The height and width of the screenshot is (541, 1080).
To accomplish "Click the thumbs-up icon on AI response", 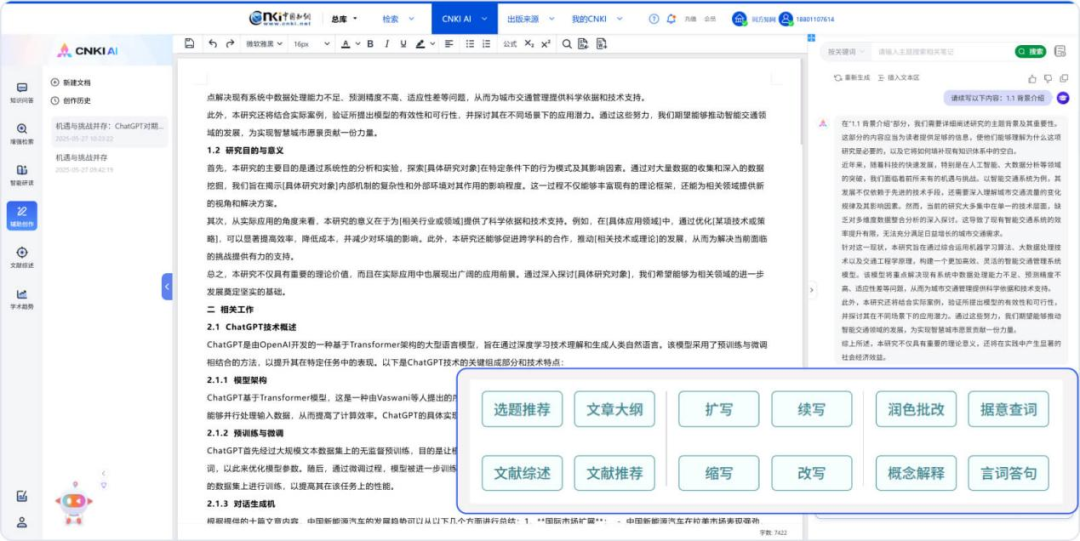I will (1033, 77).
